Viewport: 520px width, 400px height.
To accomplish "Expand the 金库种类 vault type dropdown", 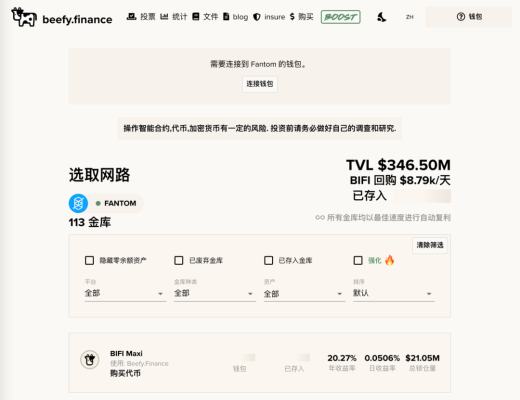I will (215, 293).
